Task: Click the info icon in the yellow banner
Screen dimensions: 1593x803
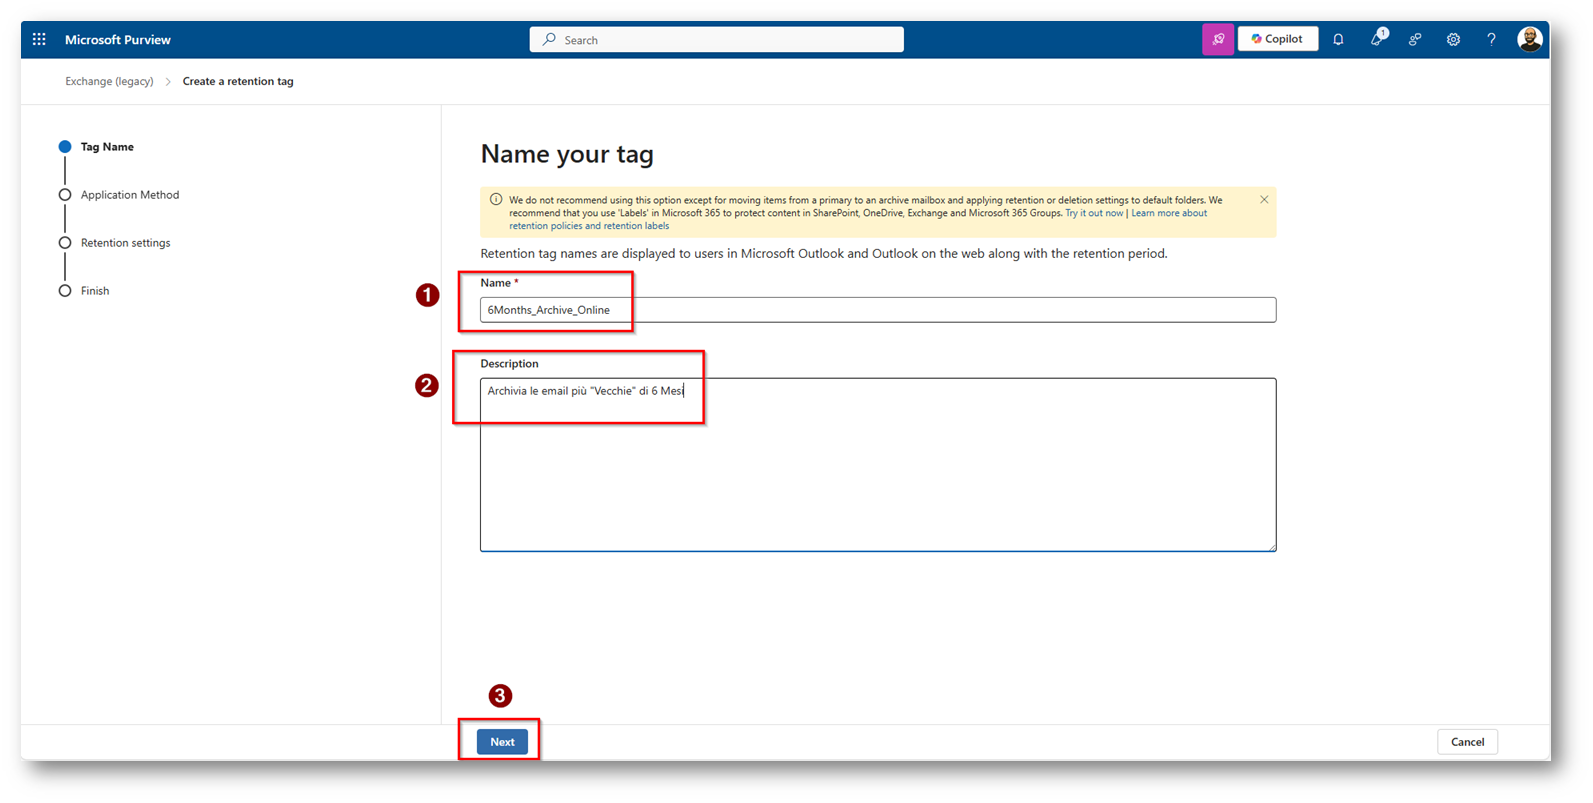Action: [496, 200]
